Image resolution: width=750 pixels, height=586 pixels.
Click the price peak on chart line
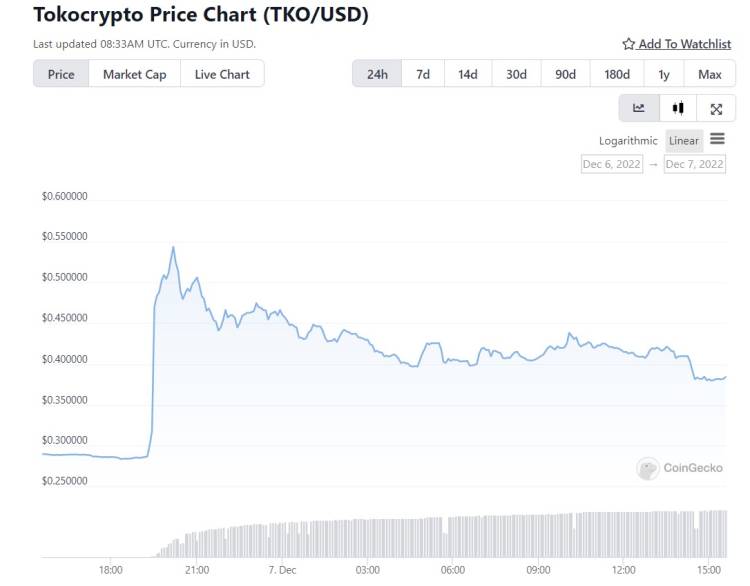[x=173, y=247]
